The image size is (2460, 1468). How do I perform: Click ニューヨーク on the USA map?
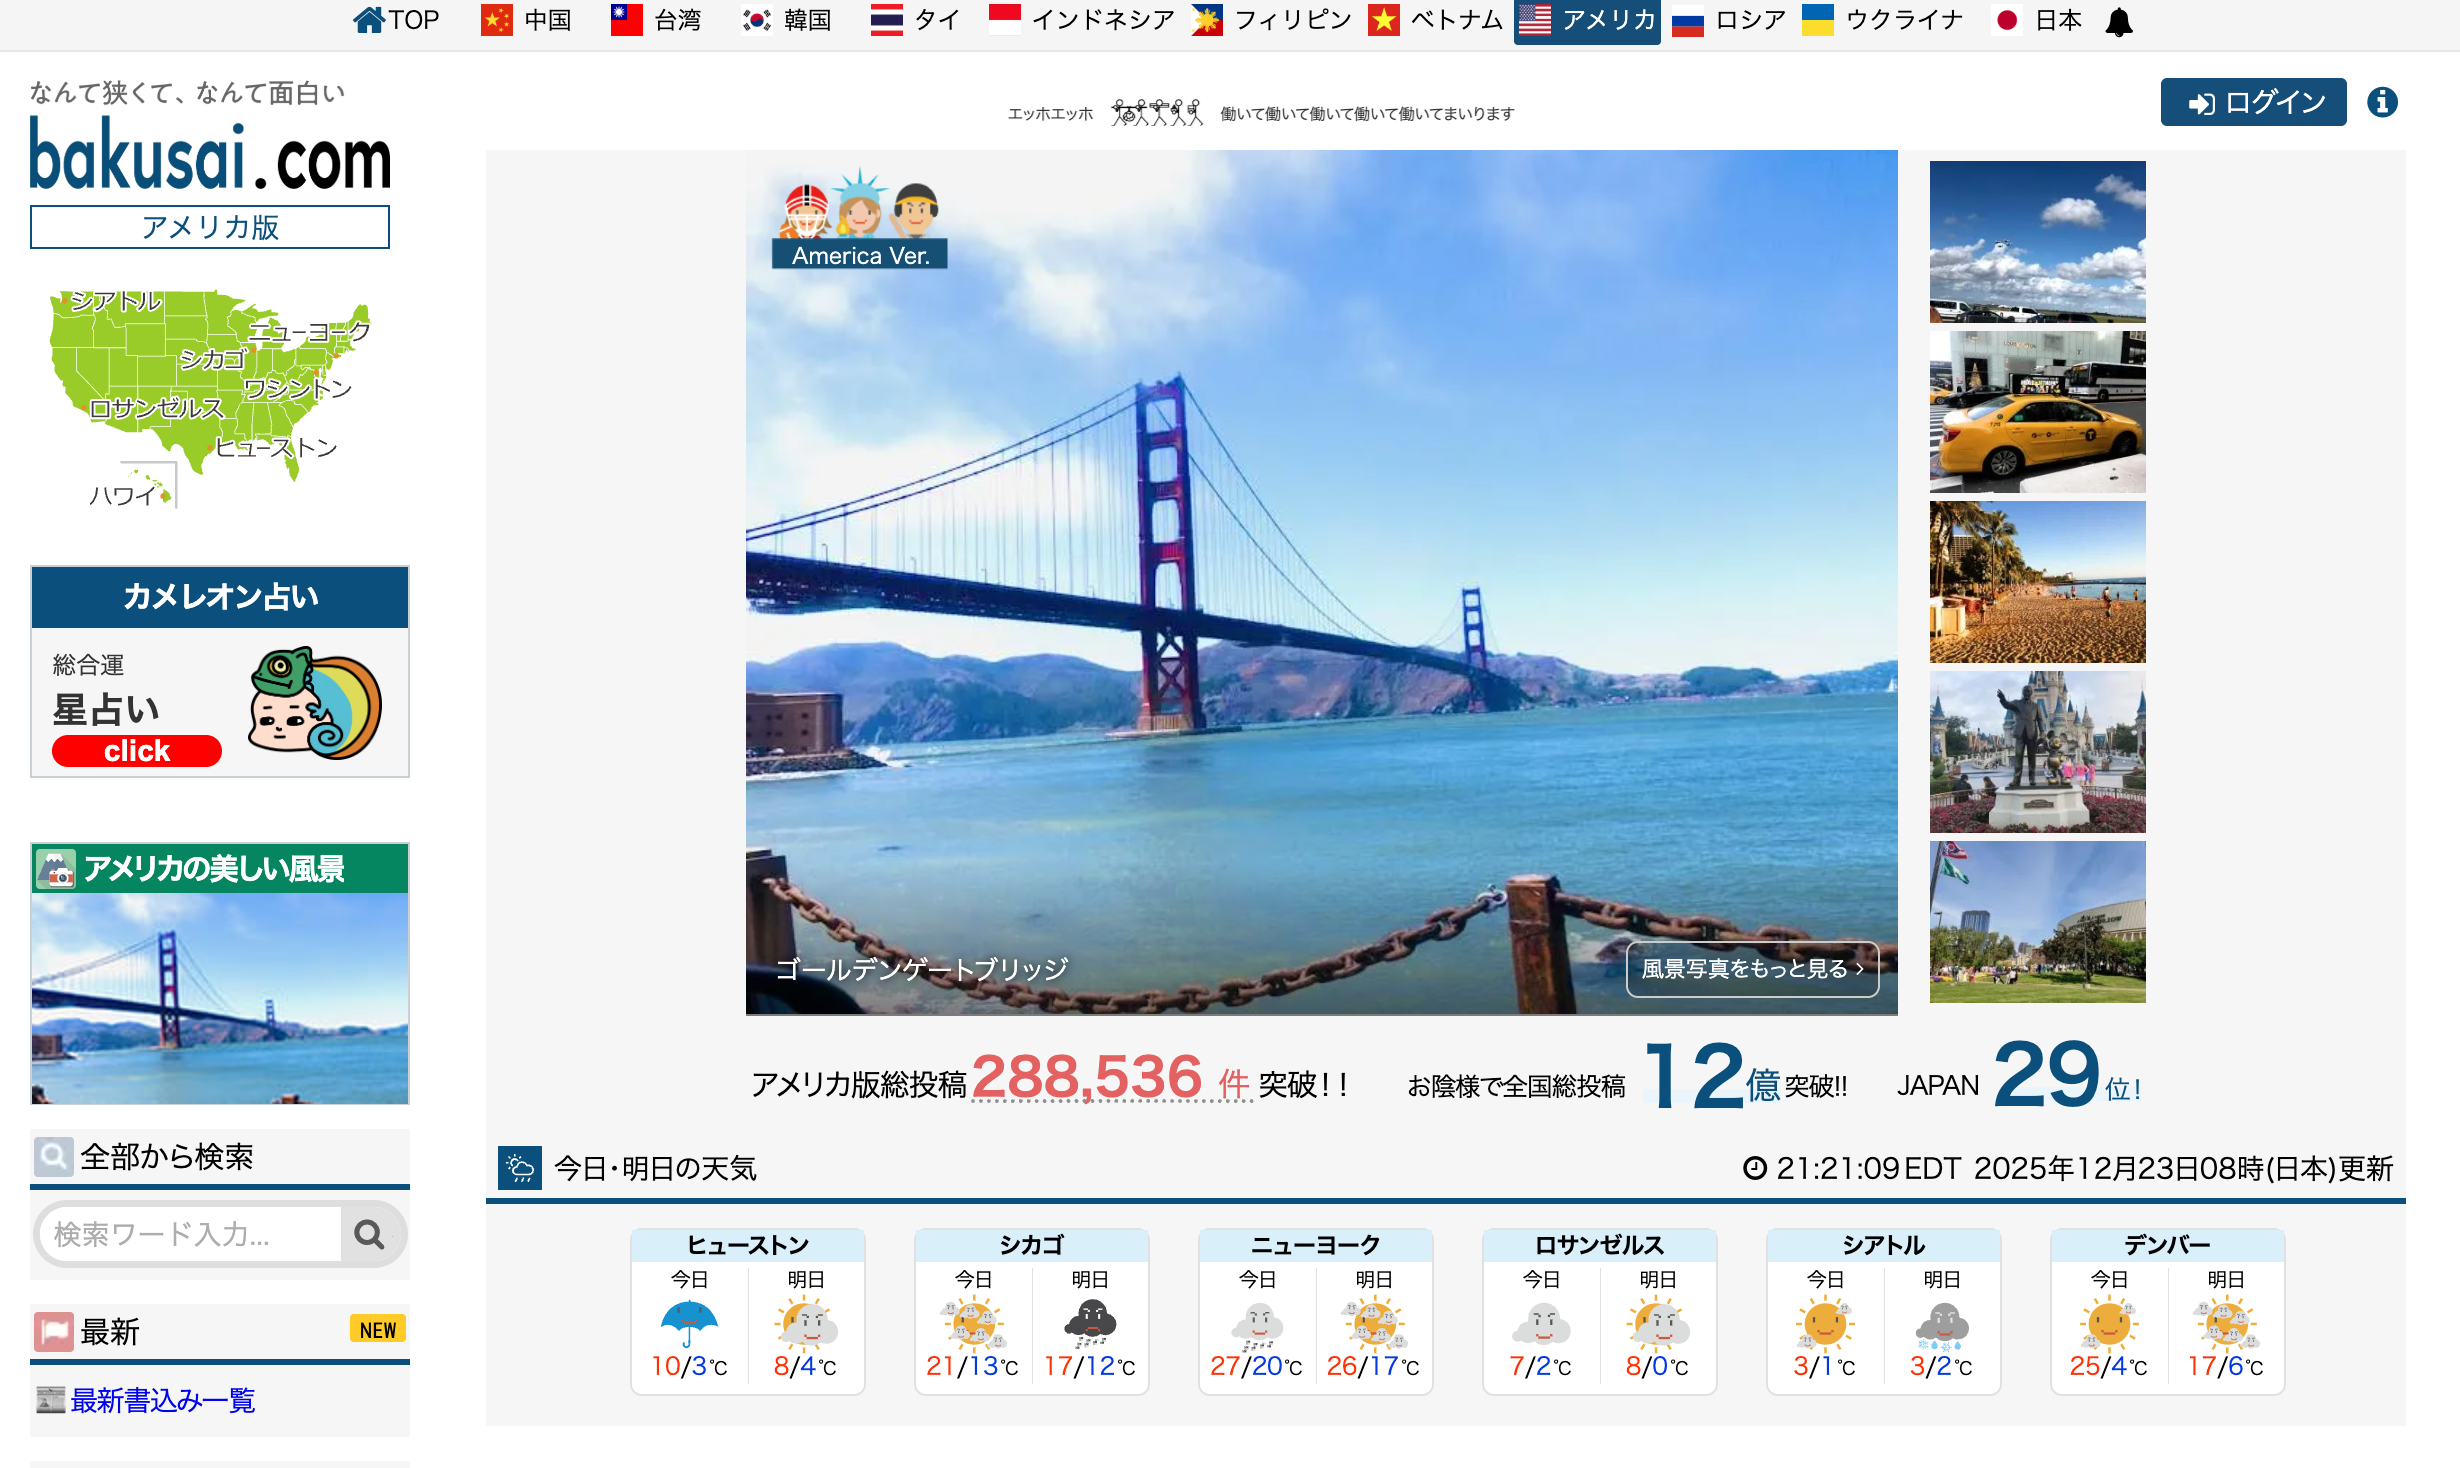[x=310, y=332]
